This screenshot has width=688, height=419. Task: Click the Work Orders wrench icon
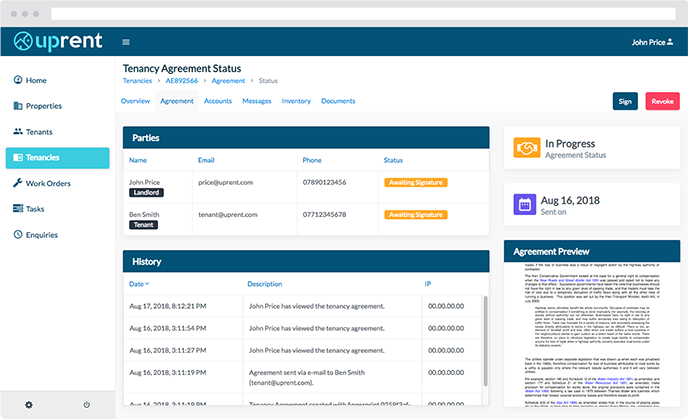pyautogui.click(x=18, y=183)
